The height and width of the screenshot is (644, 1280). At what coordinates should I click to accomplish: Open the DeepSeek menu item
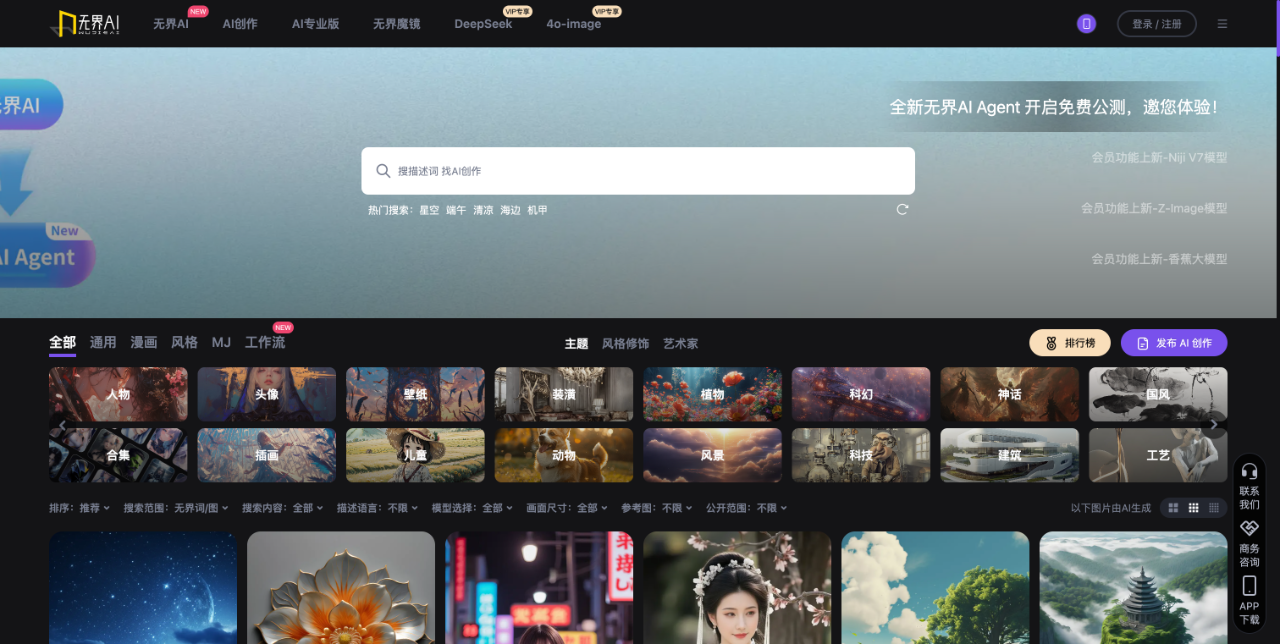click(x=483, y=24)
